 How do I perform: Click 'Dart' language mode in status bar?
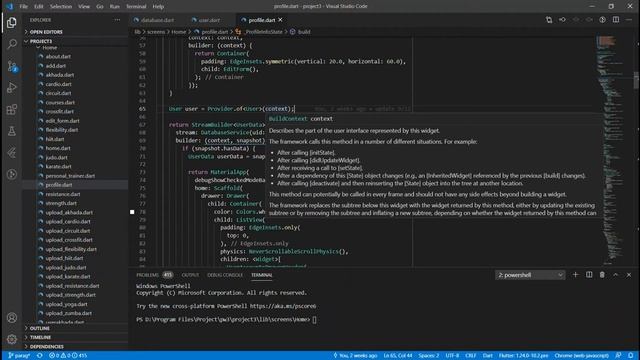pyautogui.click(x=488, y=356)
